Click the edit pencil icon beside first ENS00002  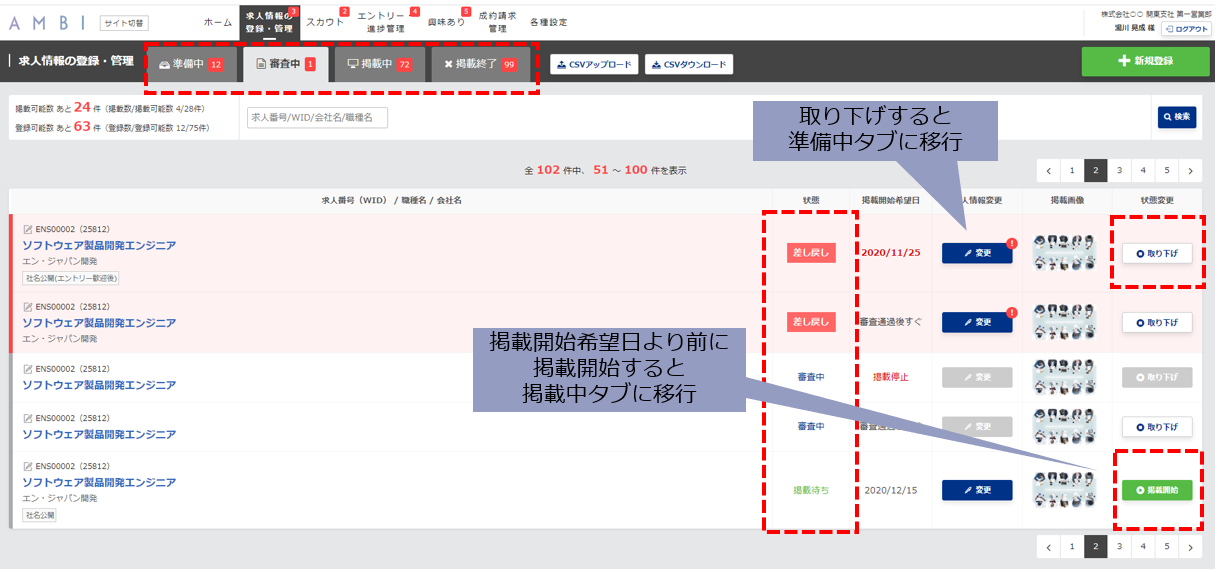28,229
